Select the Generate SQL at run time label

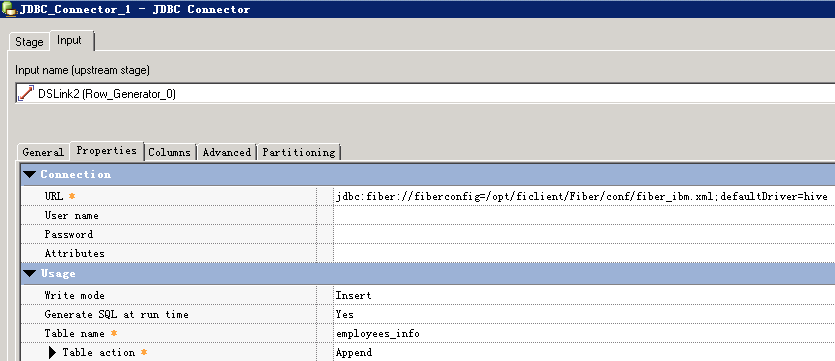point(117,315)
